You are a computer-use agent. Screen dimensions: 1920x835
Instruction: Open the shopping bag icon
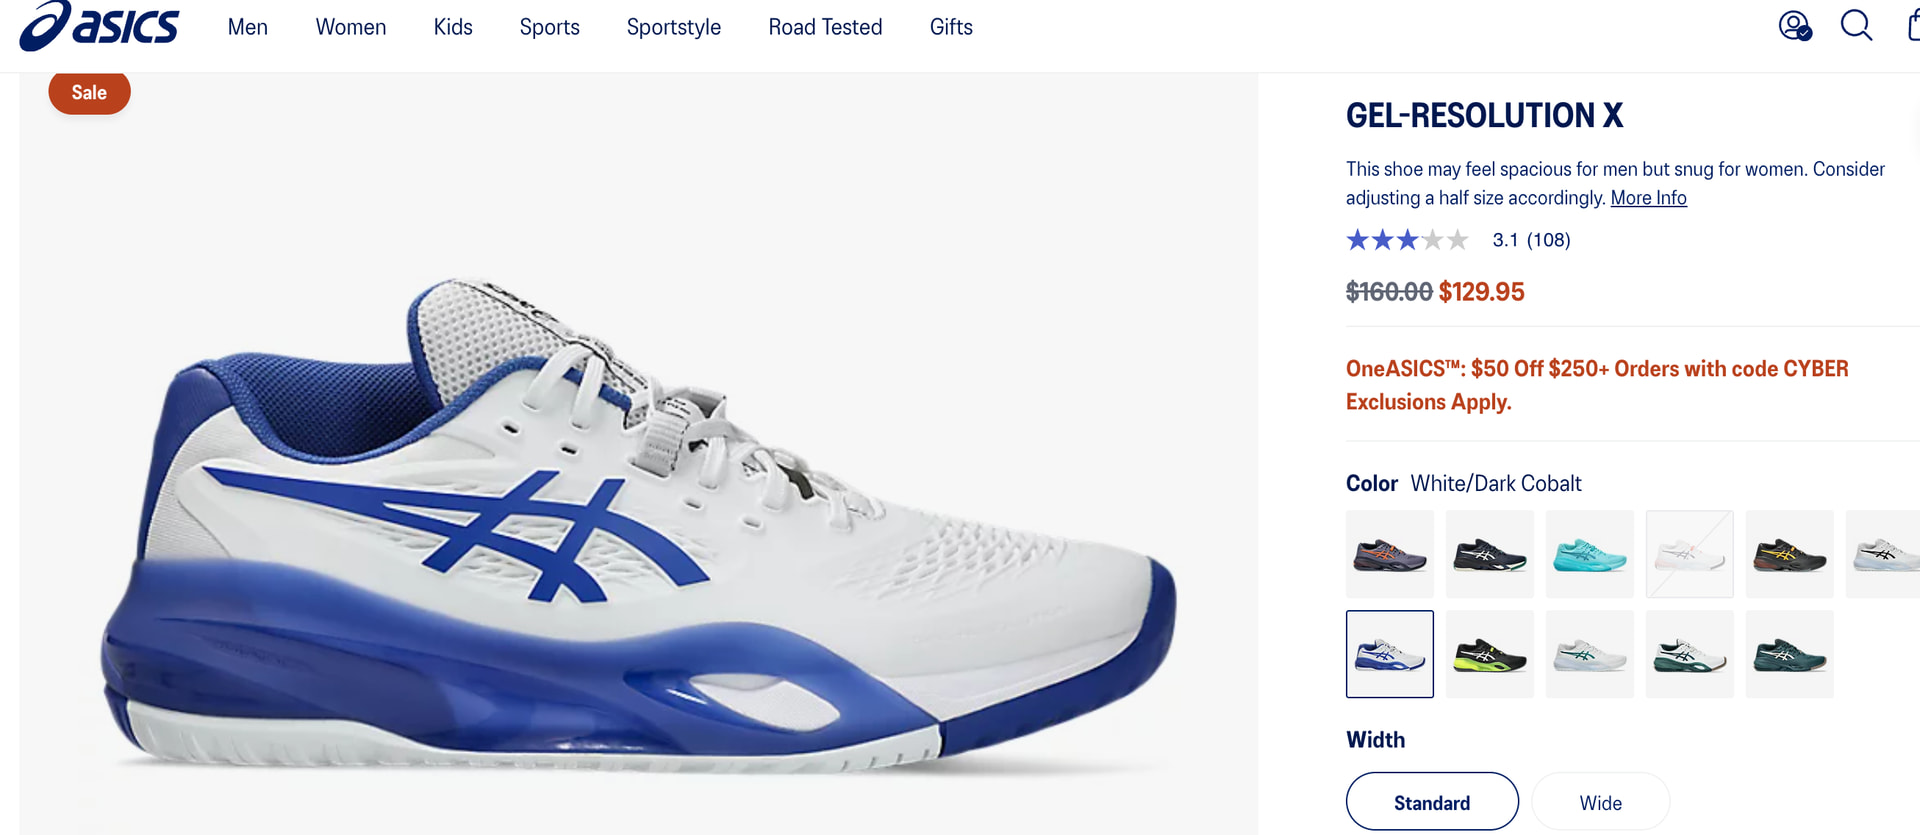click(x=1913, y=25)
